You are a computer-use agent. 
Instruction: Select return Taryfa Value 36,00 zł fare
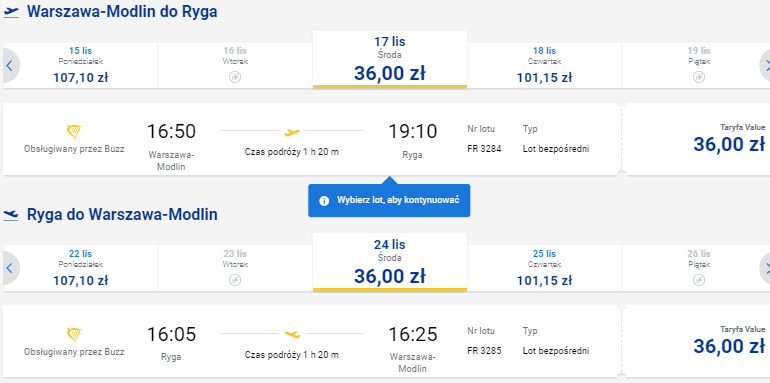(x=698, y=341)
